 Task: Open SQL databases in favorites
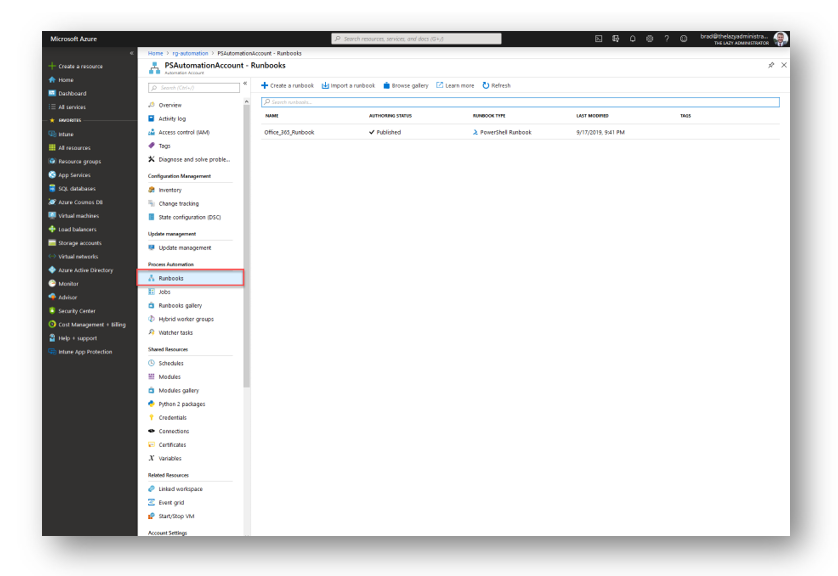[72, 189]
